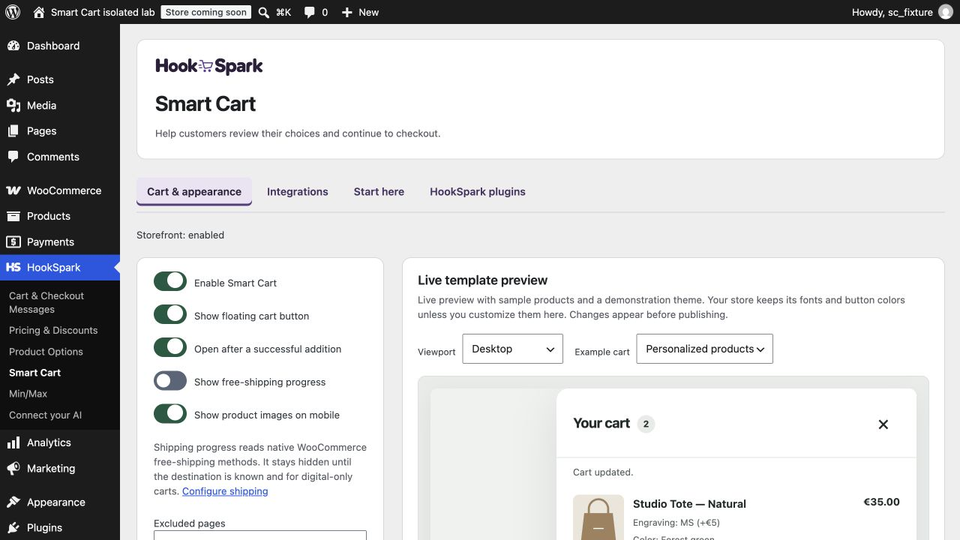
Task: Click the user avatar icon
Action: pyautogui.click(x=946, y=12)
